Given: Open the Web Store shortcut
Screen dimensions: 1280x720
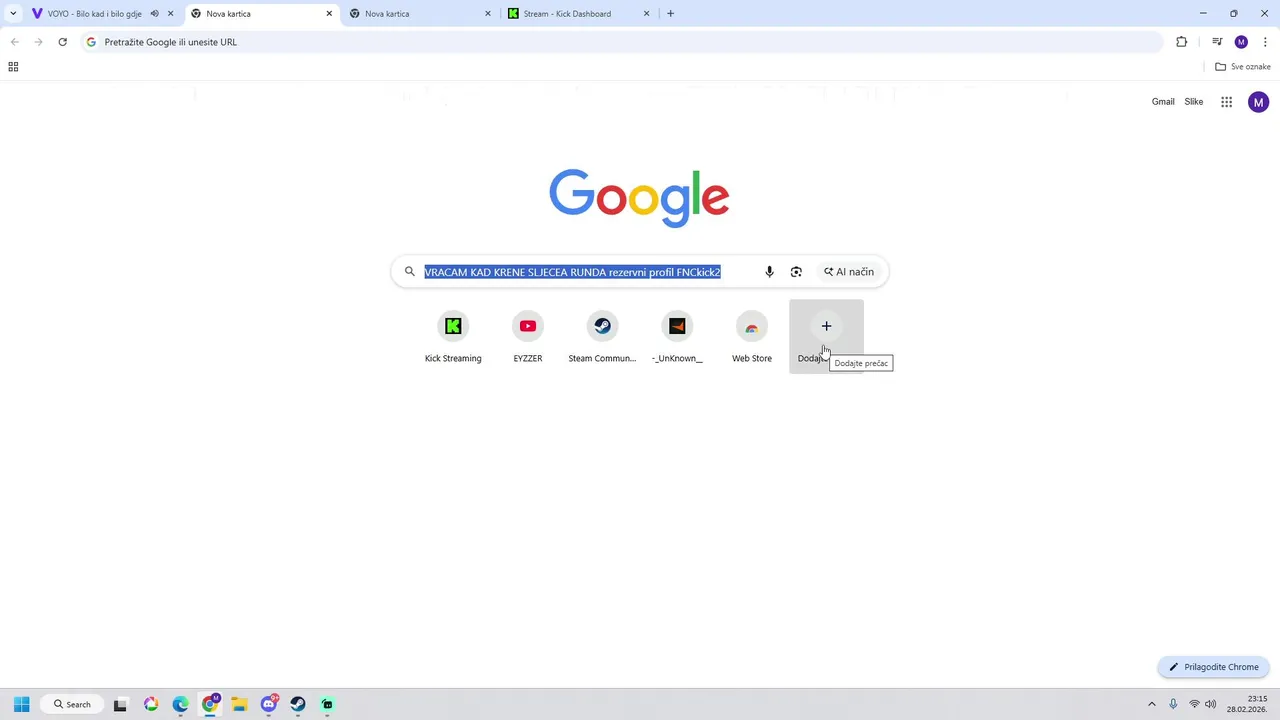Looking at the screenshot, I should [x=752, y=337].
